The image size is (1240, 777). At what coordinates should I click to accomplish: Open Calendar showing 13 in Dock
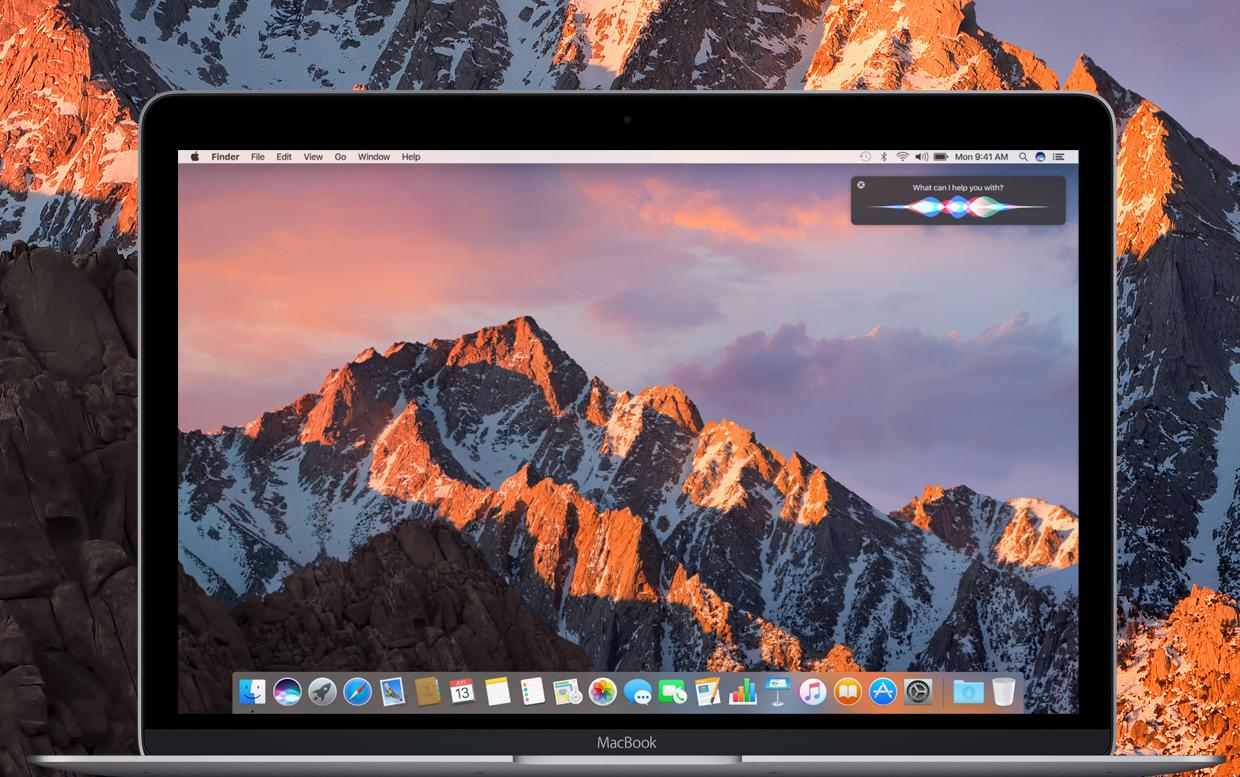click(x=462, y=691)
